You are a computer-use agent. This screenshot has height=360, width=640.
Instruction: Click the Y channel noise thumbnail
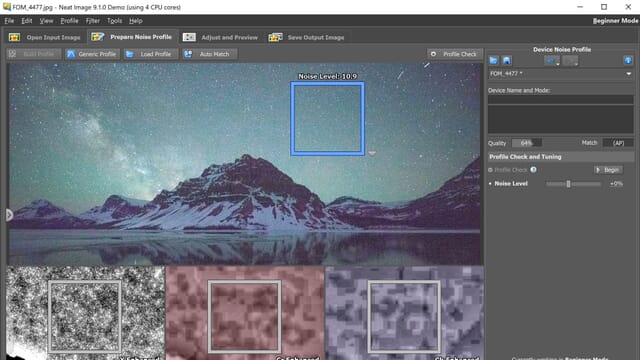point(85,313)
